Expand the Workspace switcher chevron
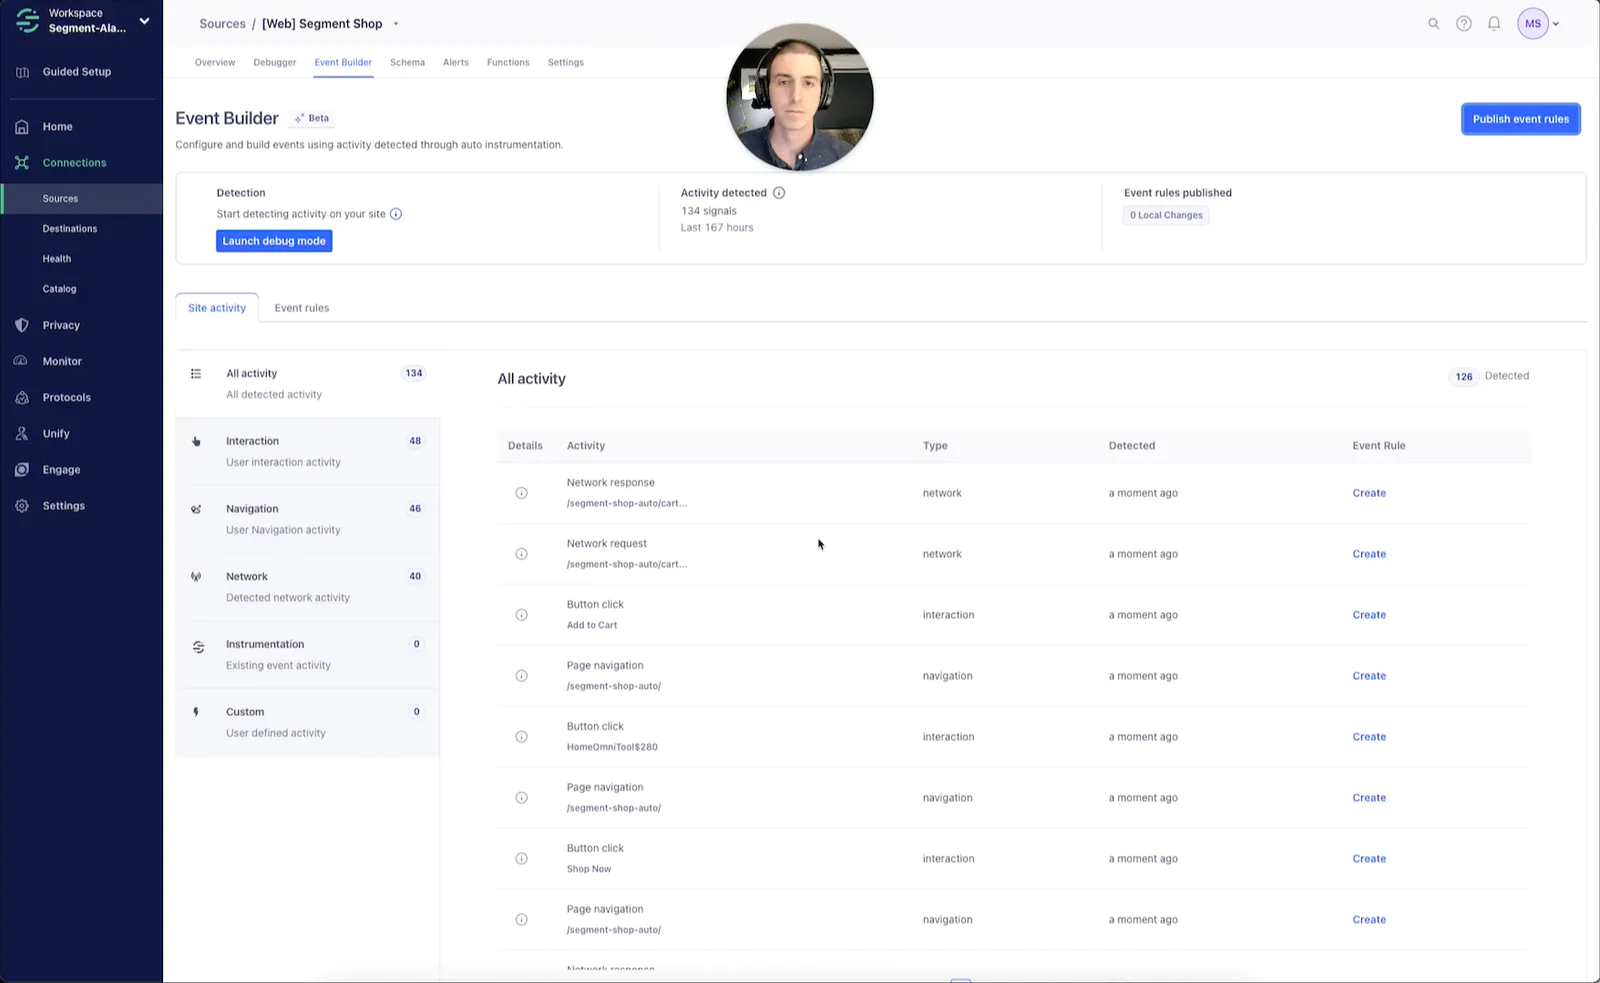This screenshot has height=983, width=1600. tap(144, 21)
